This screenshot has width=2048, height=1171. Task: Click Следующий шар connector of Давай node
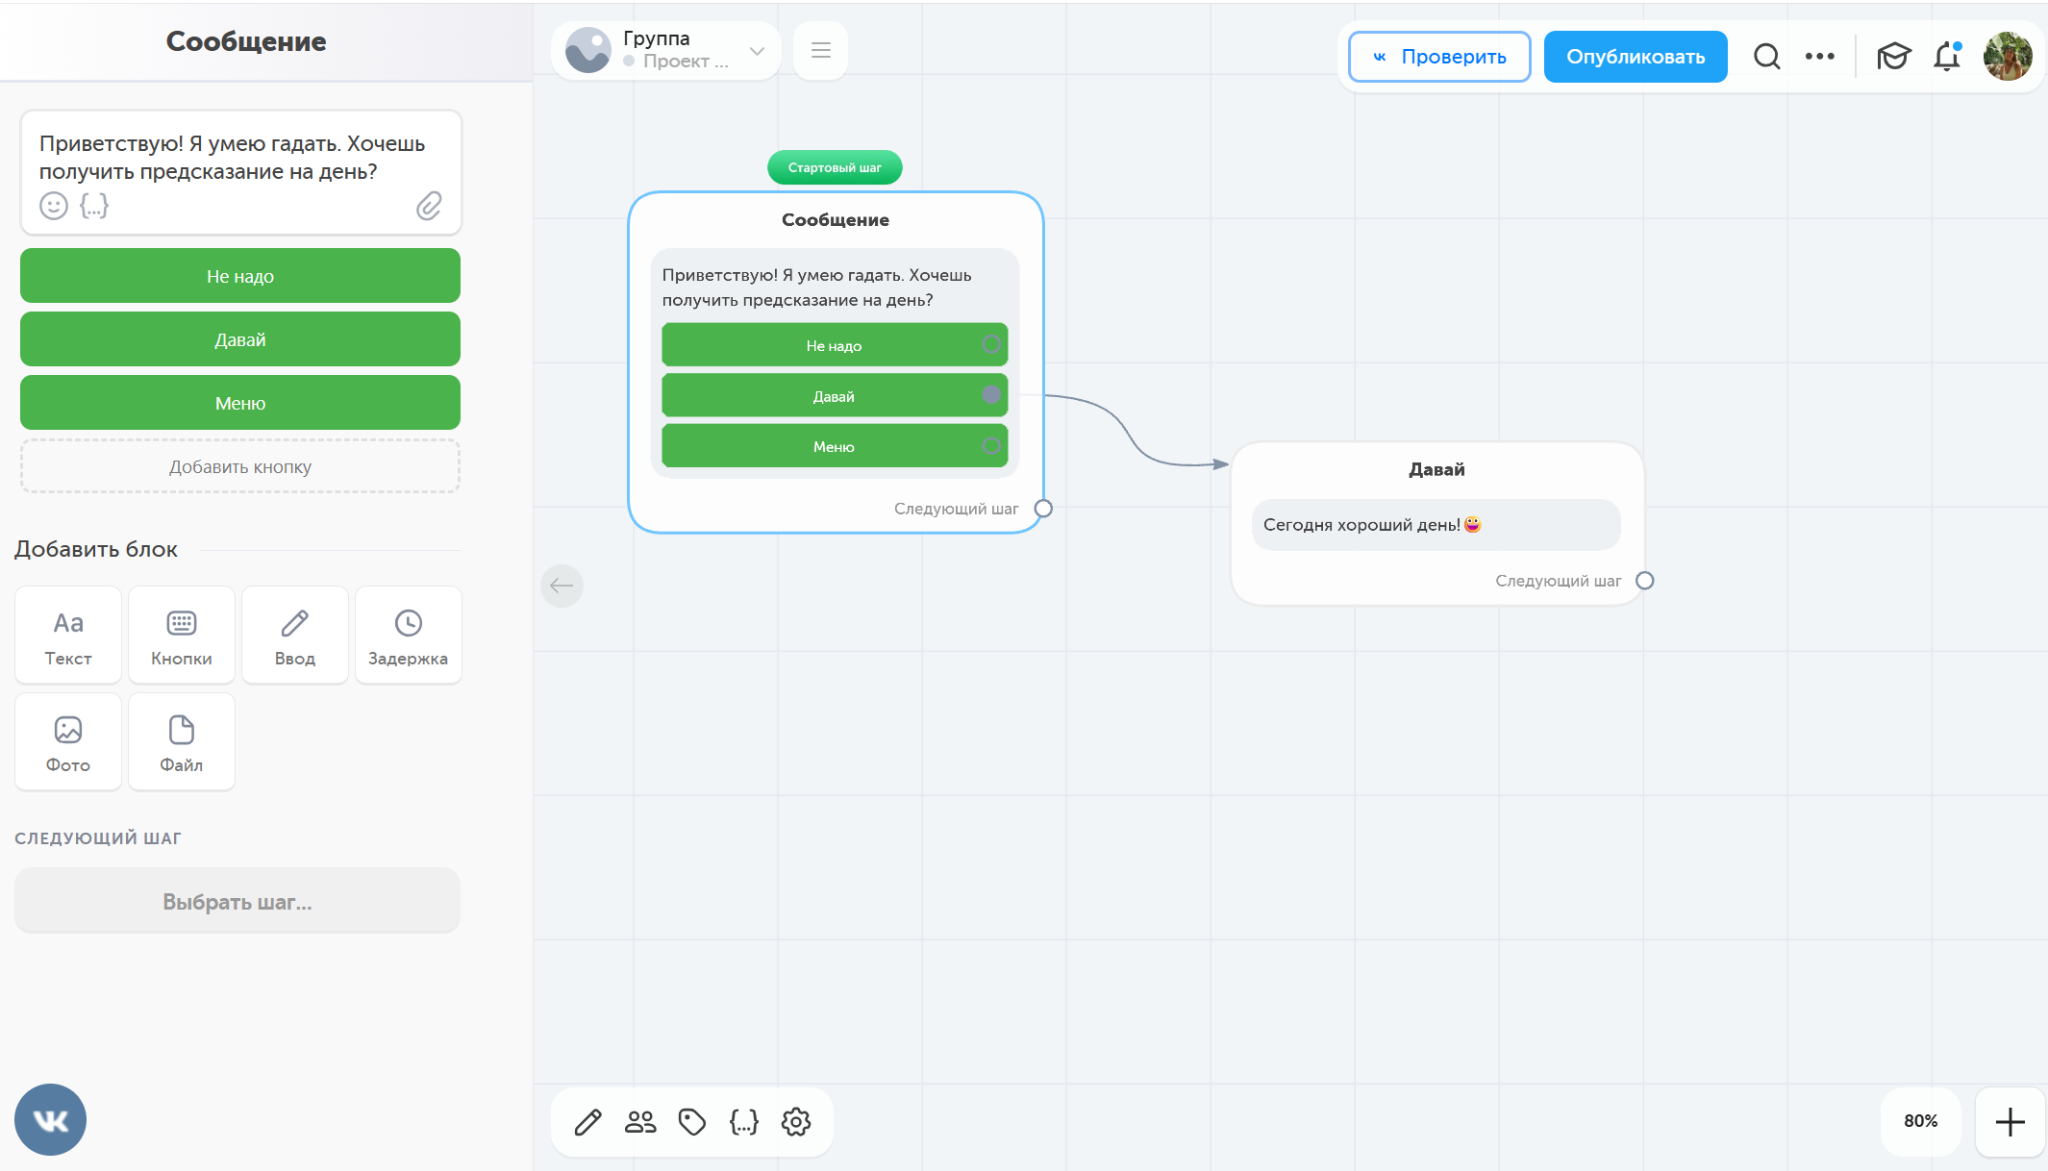[1645, 581]
